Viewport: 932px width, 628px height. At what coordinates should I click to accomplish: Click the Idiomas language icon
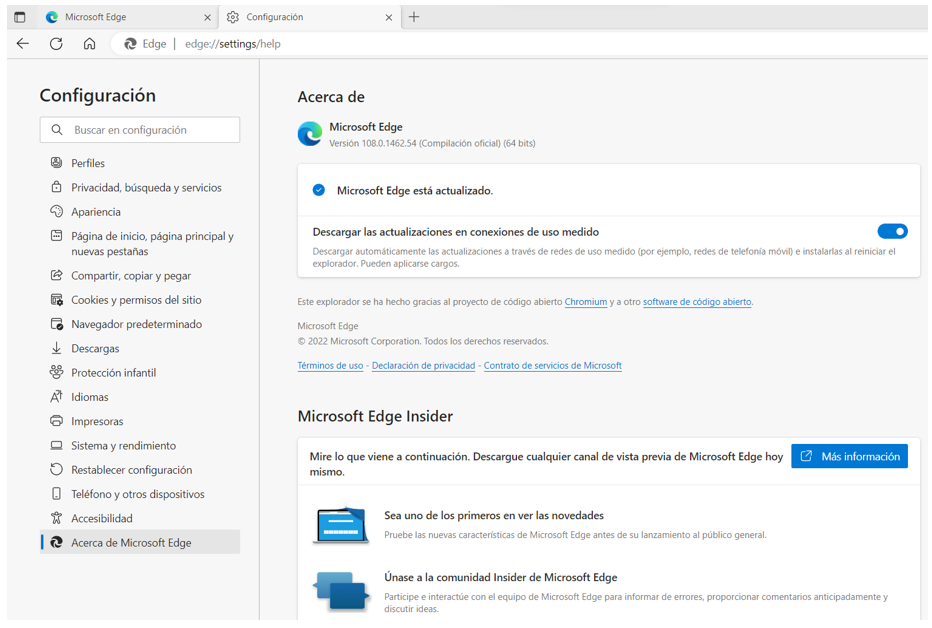[56, 396]
